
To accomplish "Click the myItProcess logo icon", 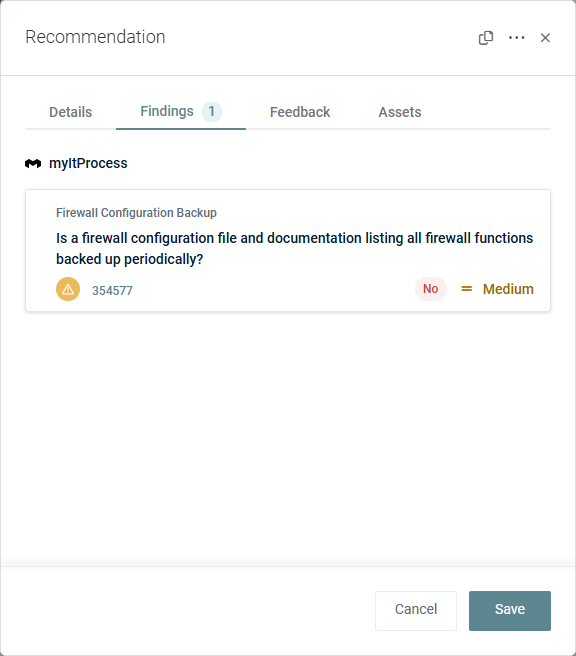I will 33,163.
